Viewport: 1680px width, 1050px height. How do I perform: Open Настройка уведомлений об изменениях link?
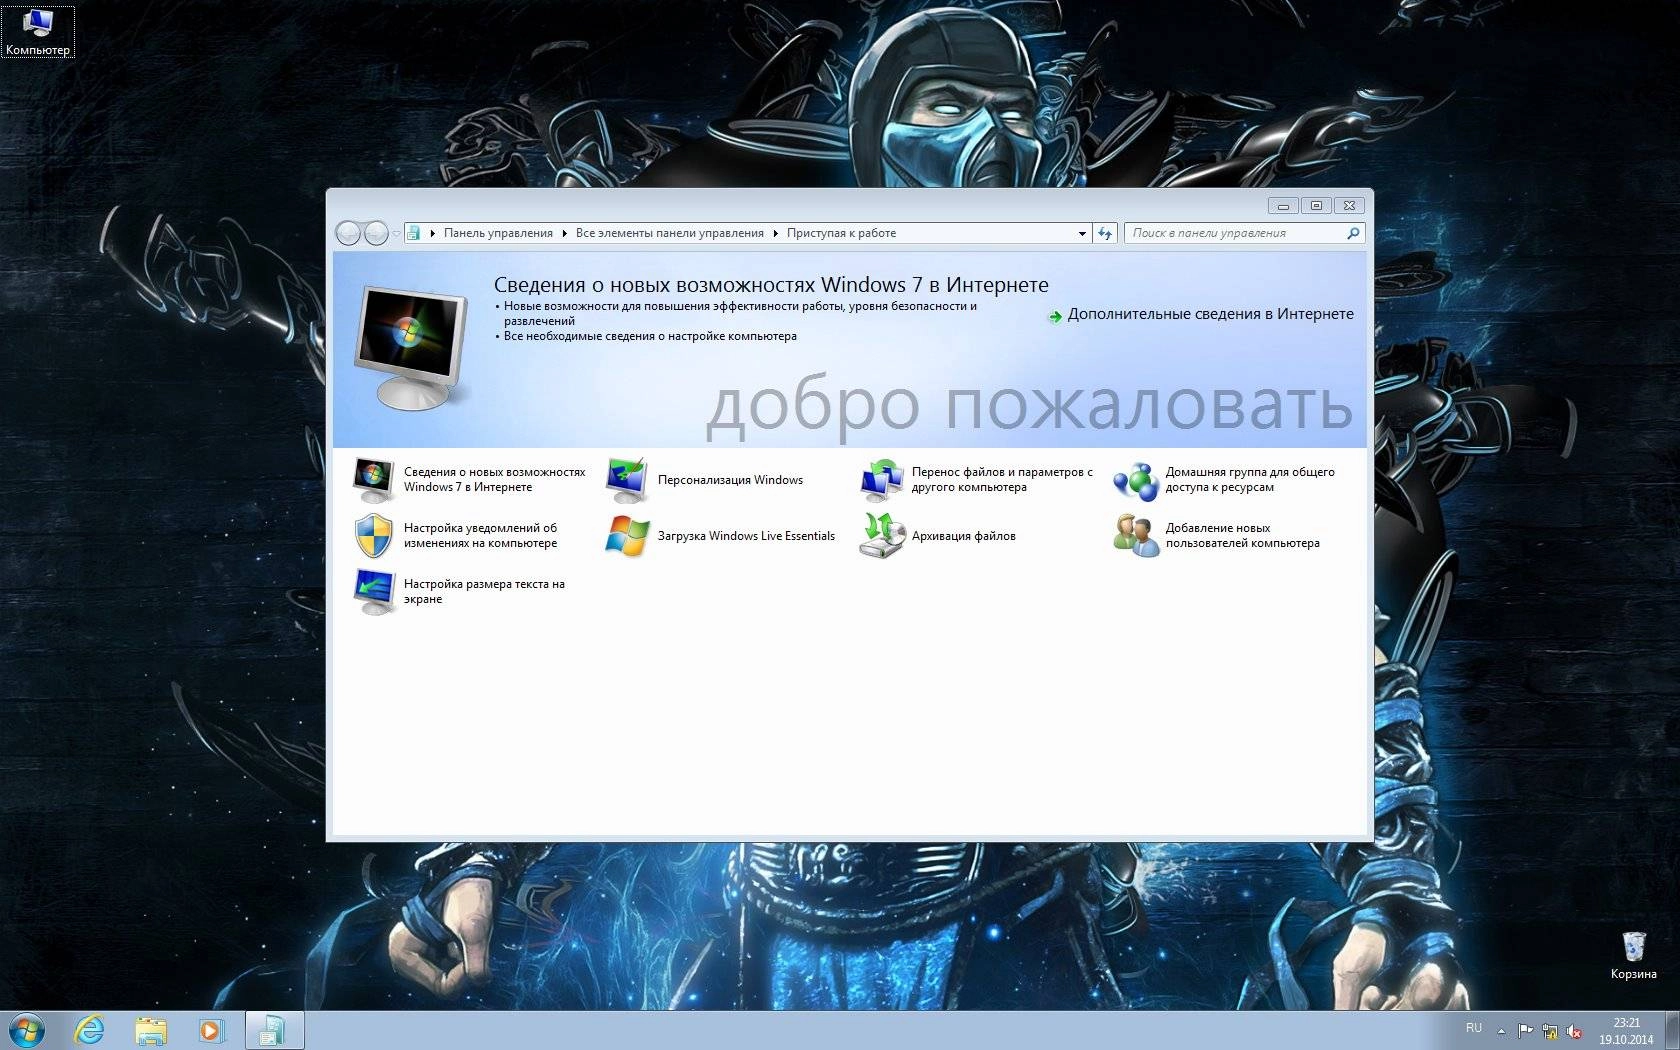click(x=480, y=536)
